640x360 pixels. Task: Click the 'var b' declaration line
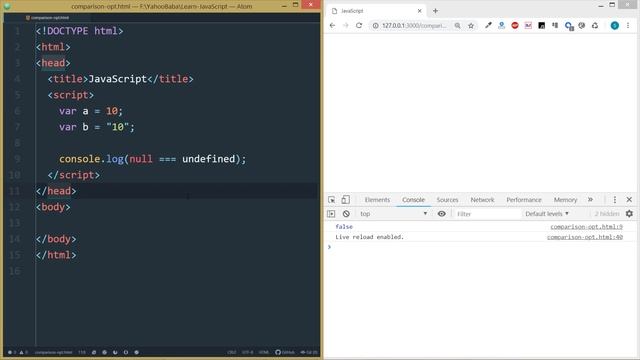click(97, 127)
